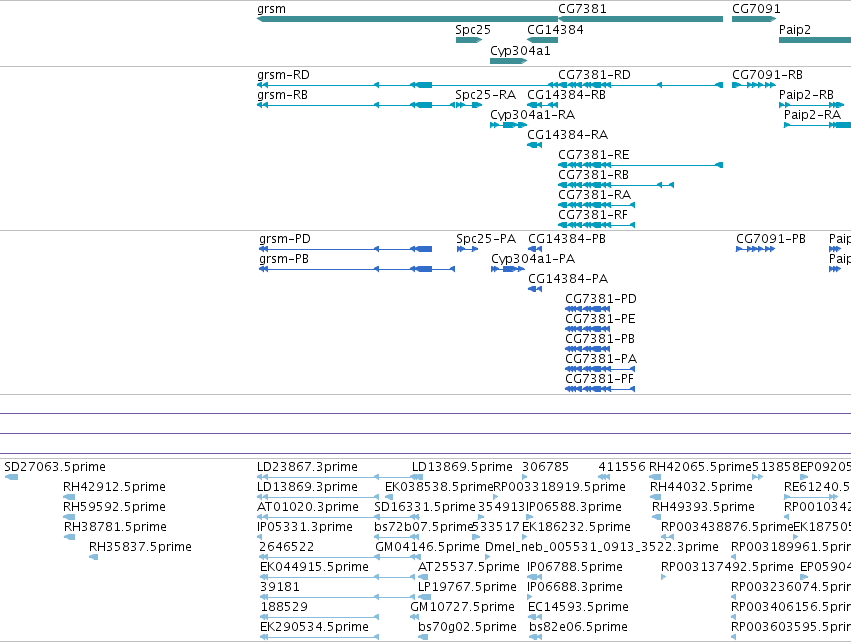
Task: Click the Paip2 gene label
Action: pos(795,29)
